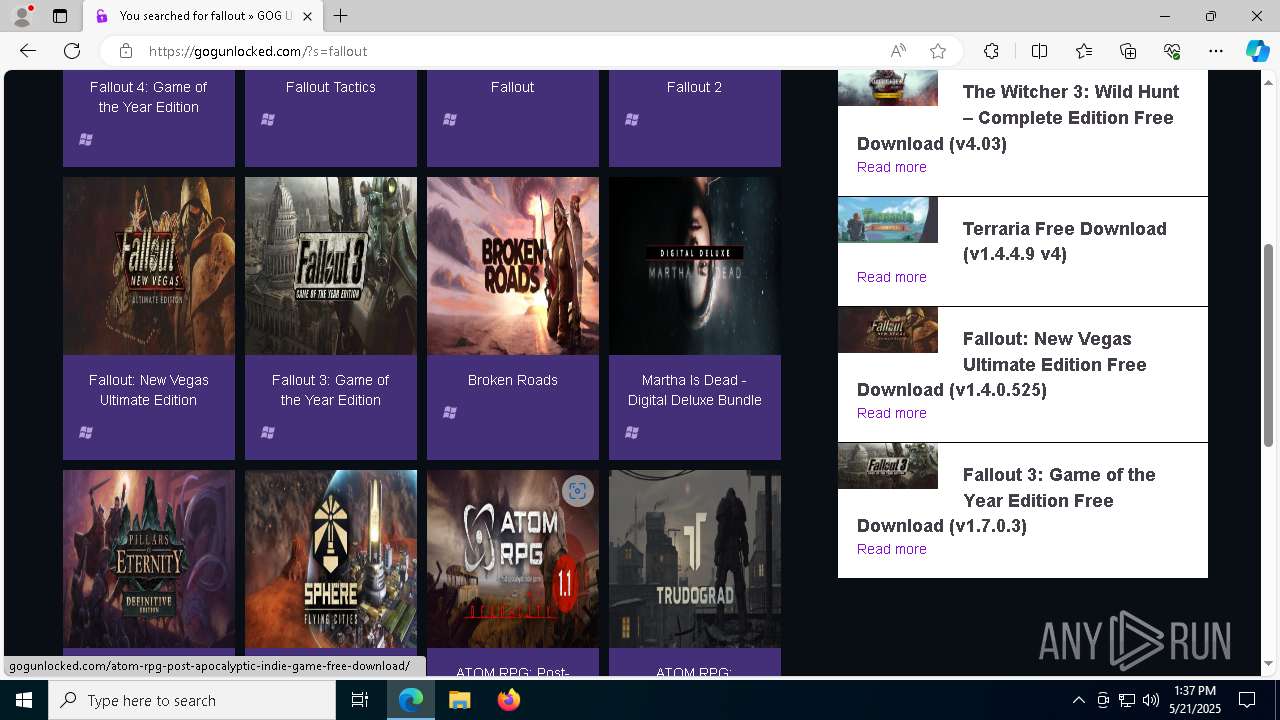
Task: Open 'Martha Is Dead - Digital Deluxe Bundle' title
Action: click(x=695, y=390)
